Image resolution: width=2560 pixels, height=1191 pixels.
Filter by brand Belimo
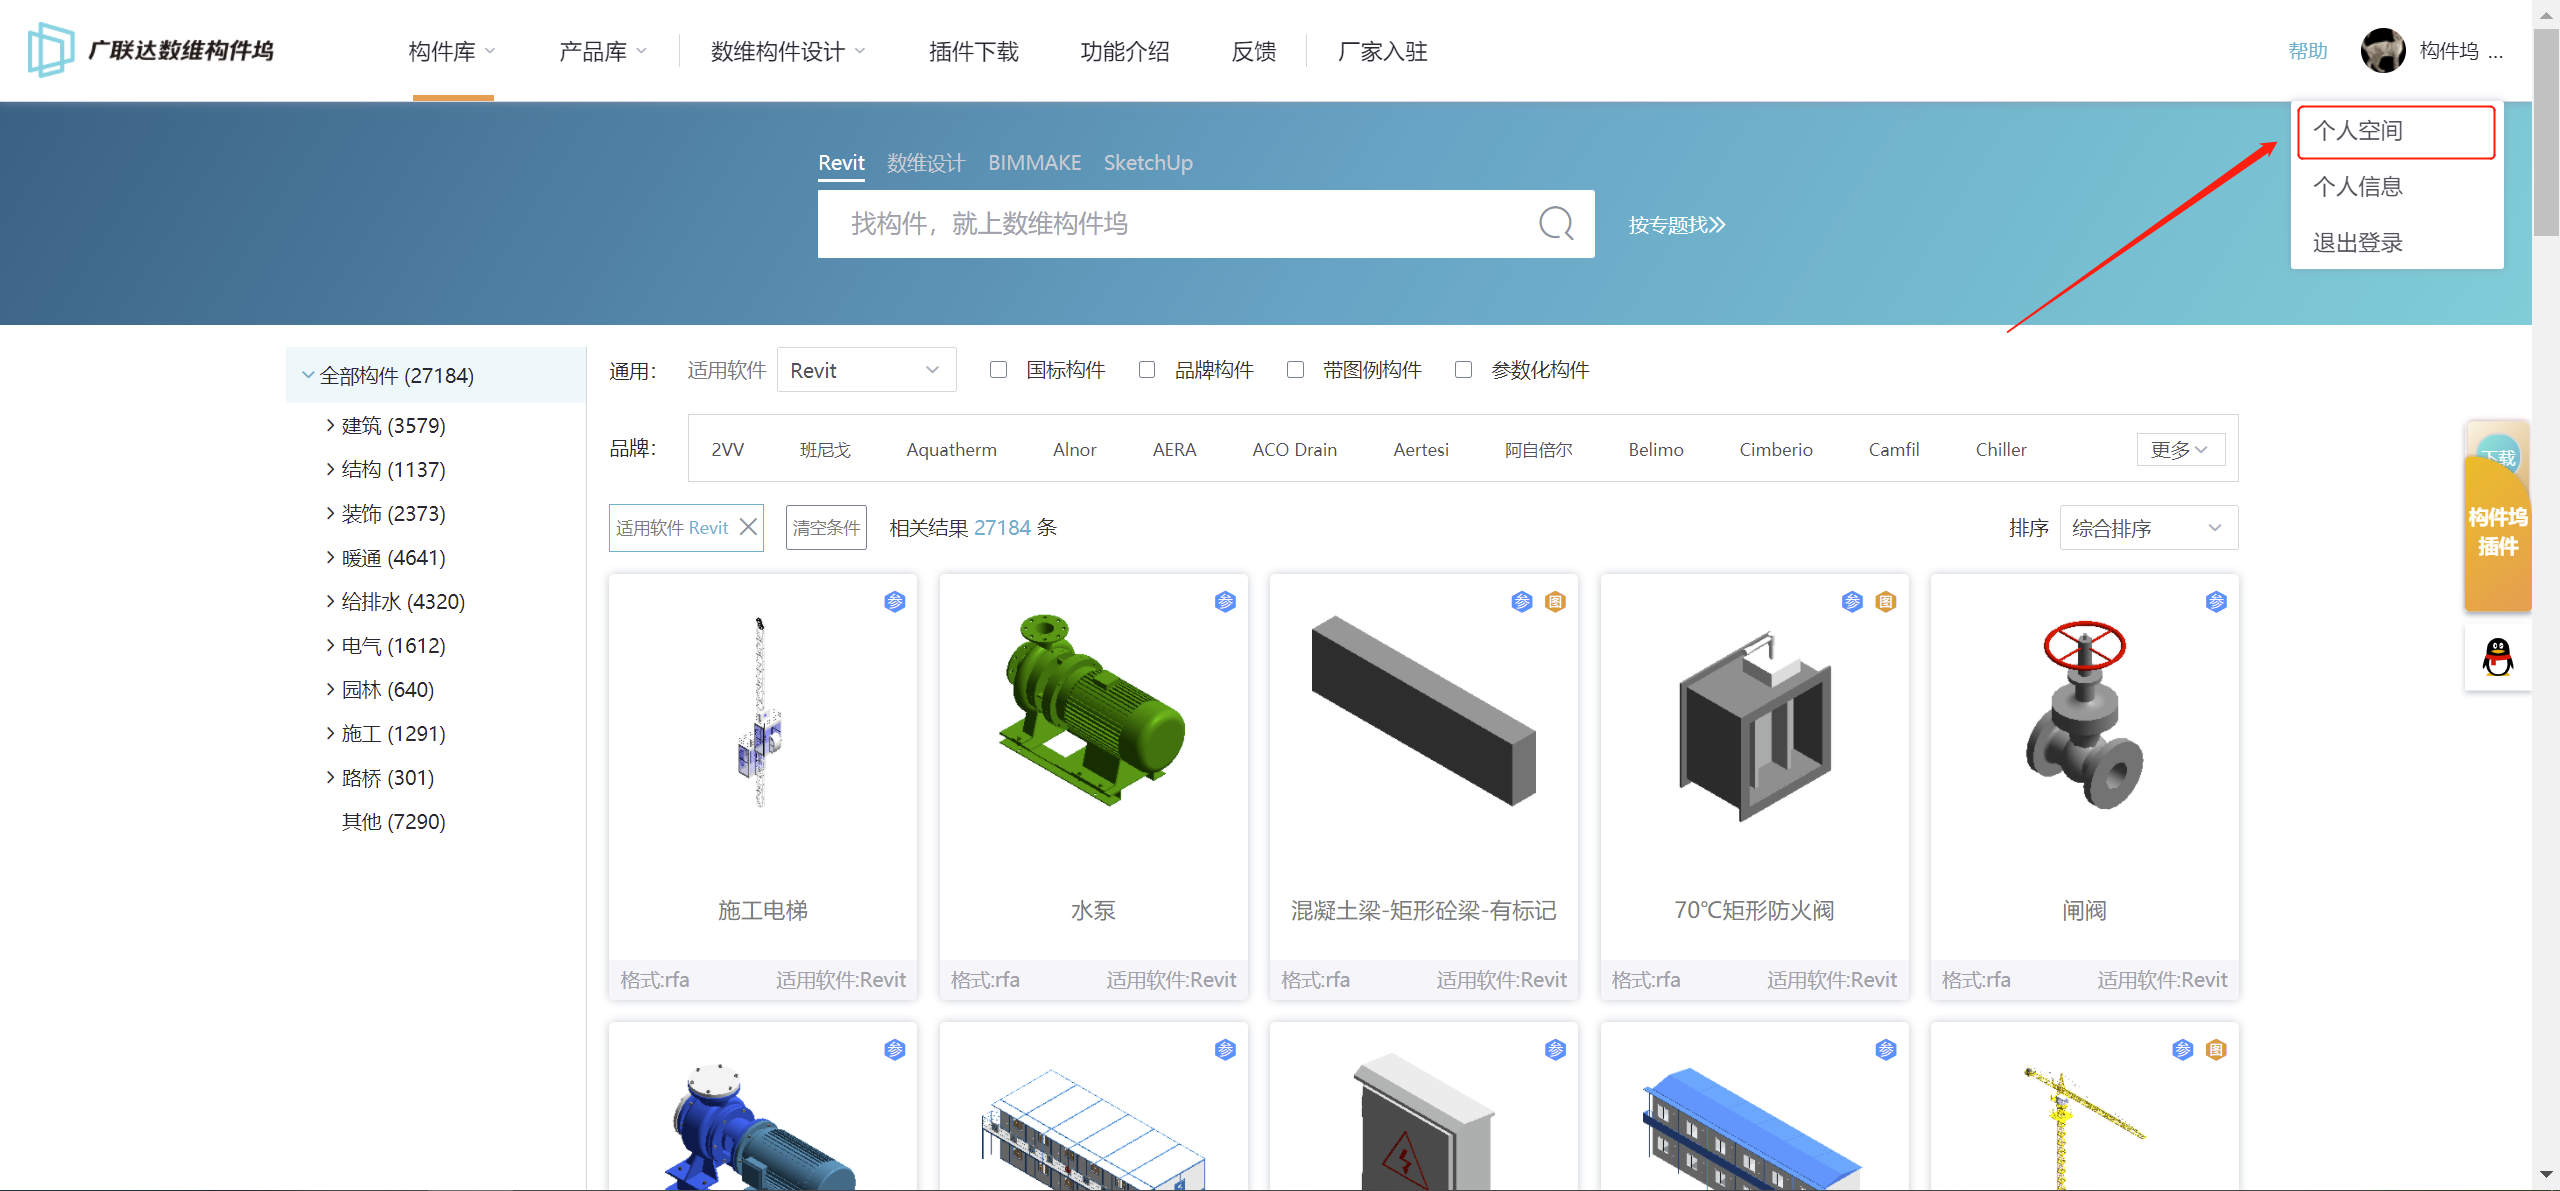tap(1655, 449)
